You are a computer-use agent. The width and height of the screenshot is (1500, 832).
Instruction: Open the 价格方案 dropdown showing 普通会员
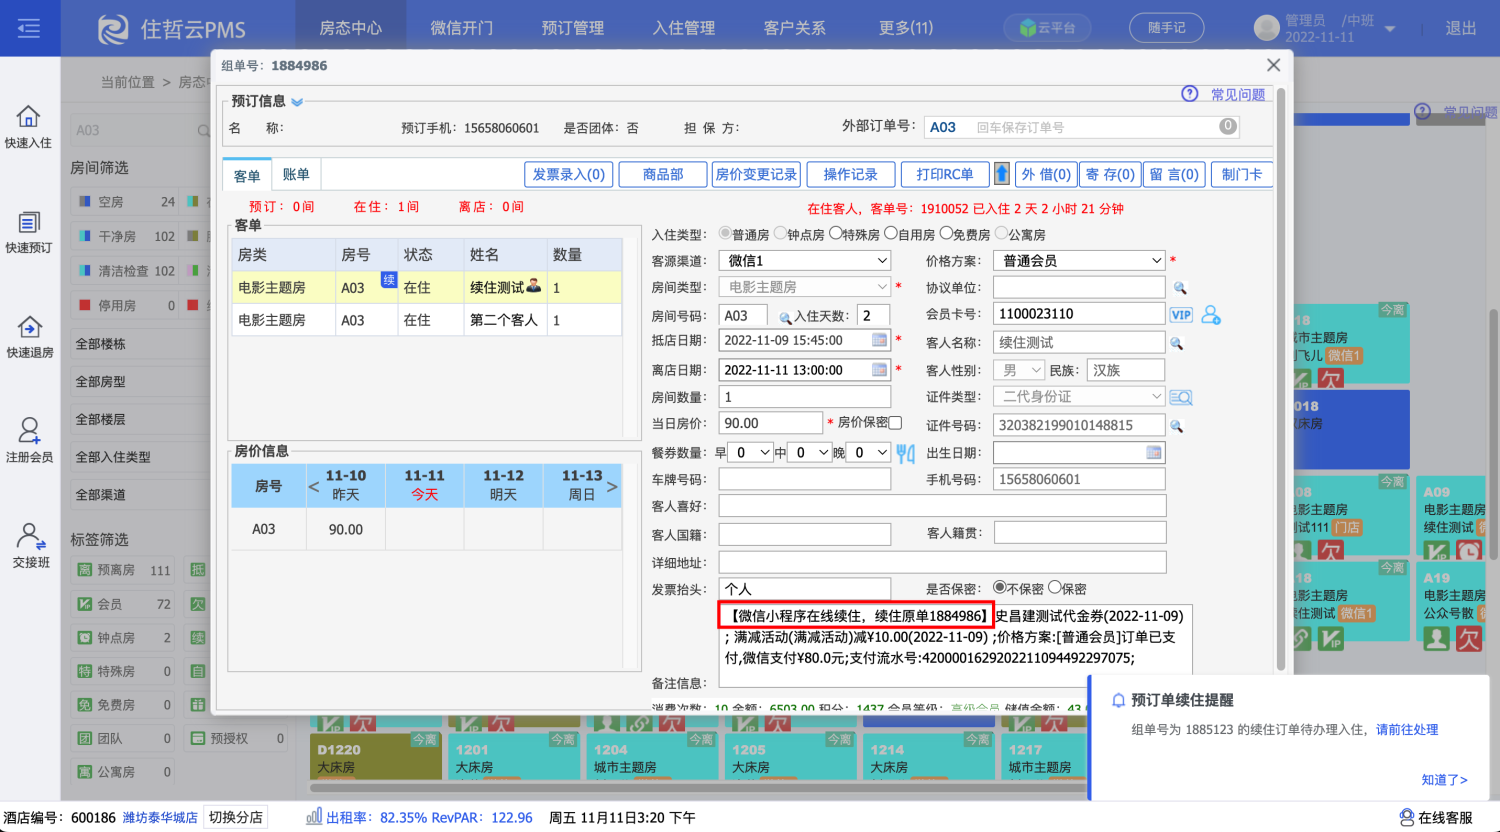pos(1079,260)
